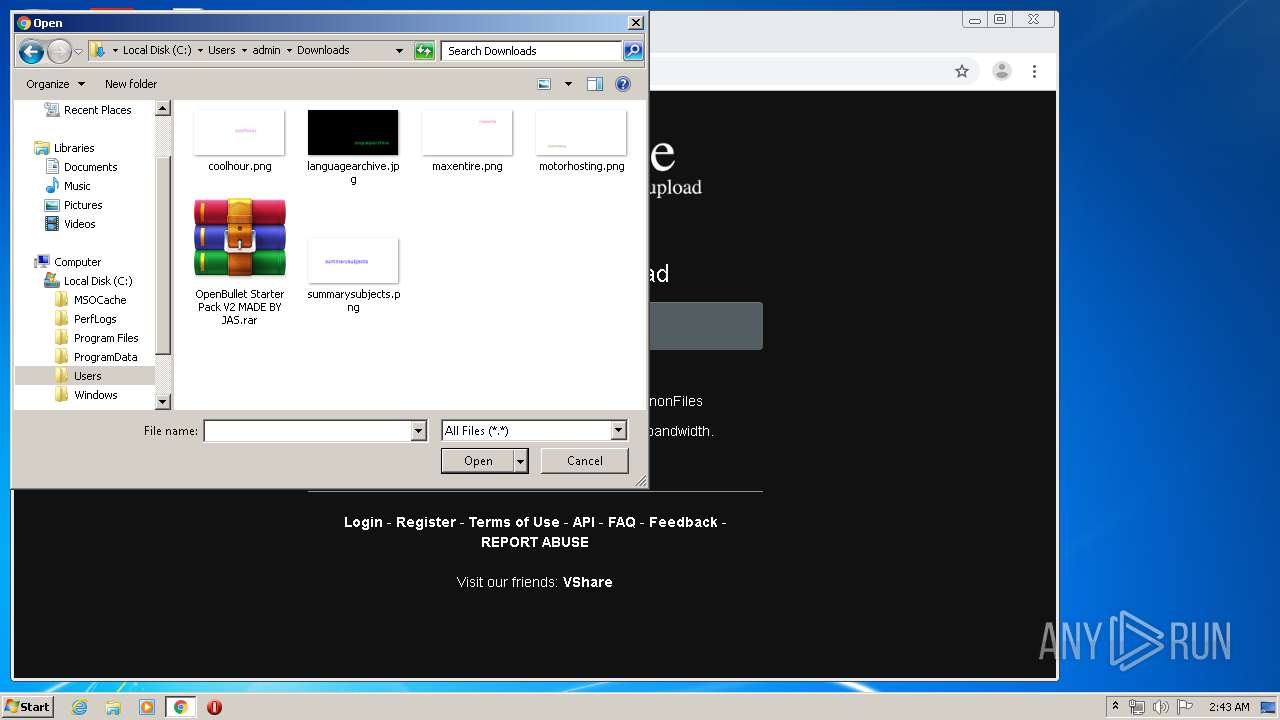1280x720 pixels.
Task: Open the recent pages dropdown arrow
Action: pyautogui.click(x=79, y=51)
